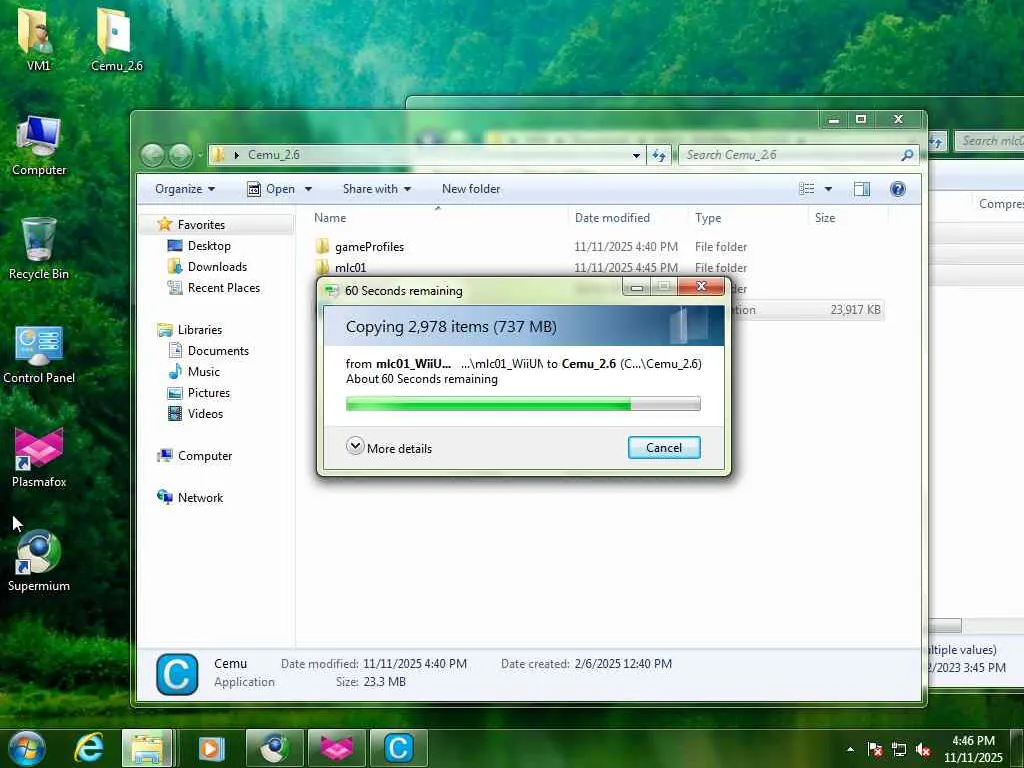The width and height of the screenshot is (1024, 768).
Task: Select Computer in navigation pane
Action: [205, 456]
